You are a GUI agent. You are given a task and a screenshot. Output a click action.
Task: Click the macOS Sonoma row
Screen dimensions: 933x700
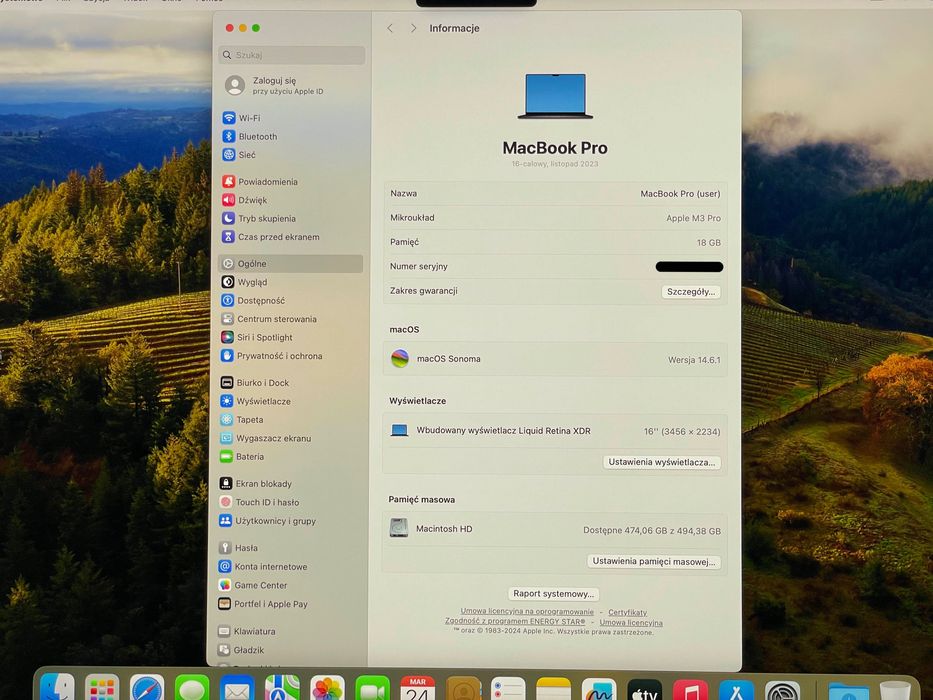555,359
